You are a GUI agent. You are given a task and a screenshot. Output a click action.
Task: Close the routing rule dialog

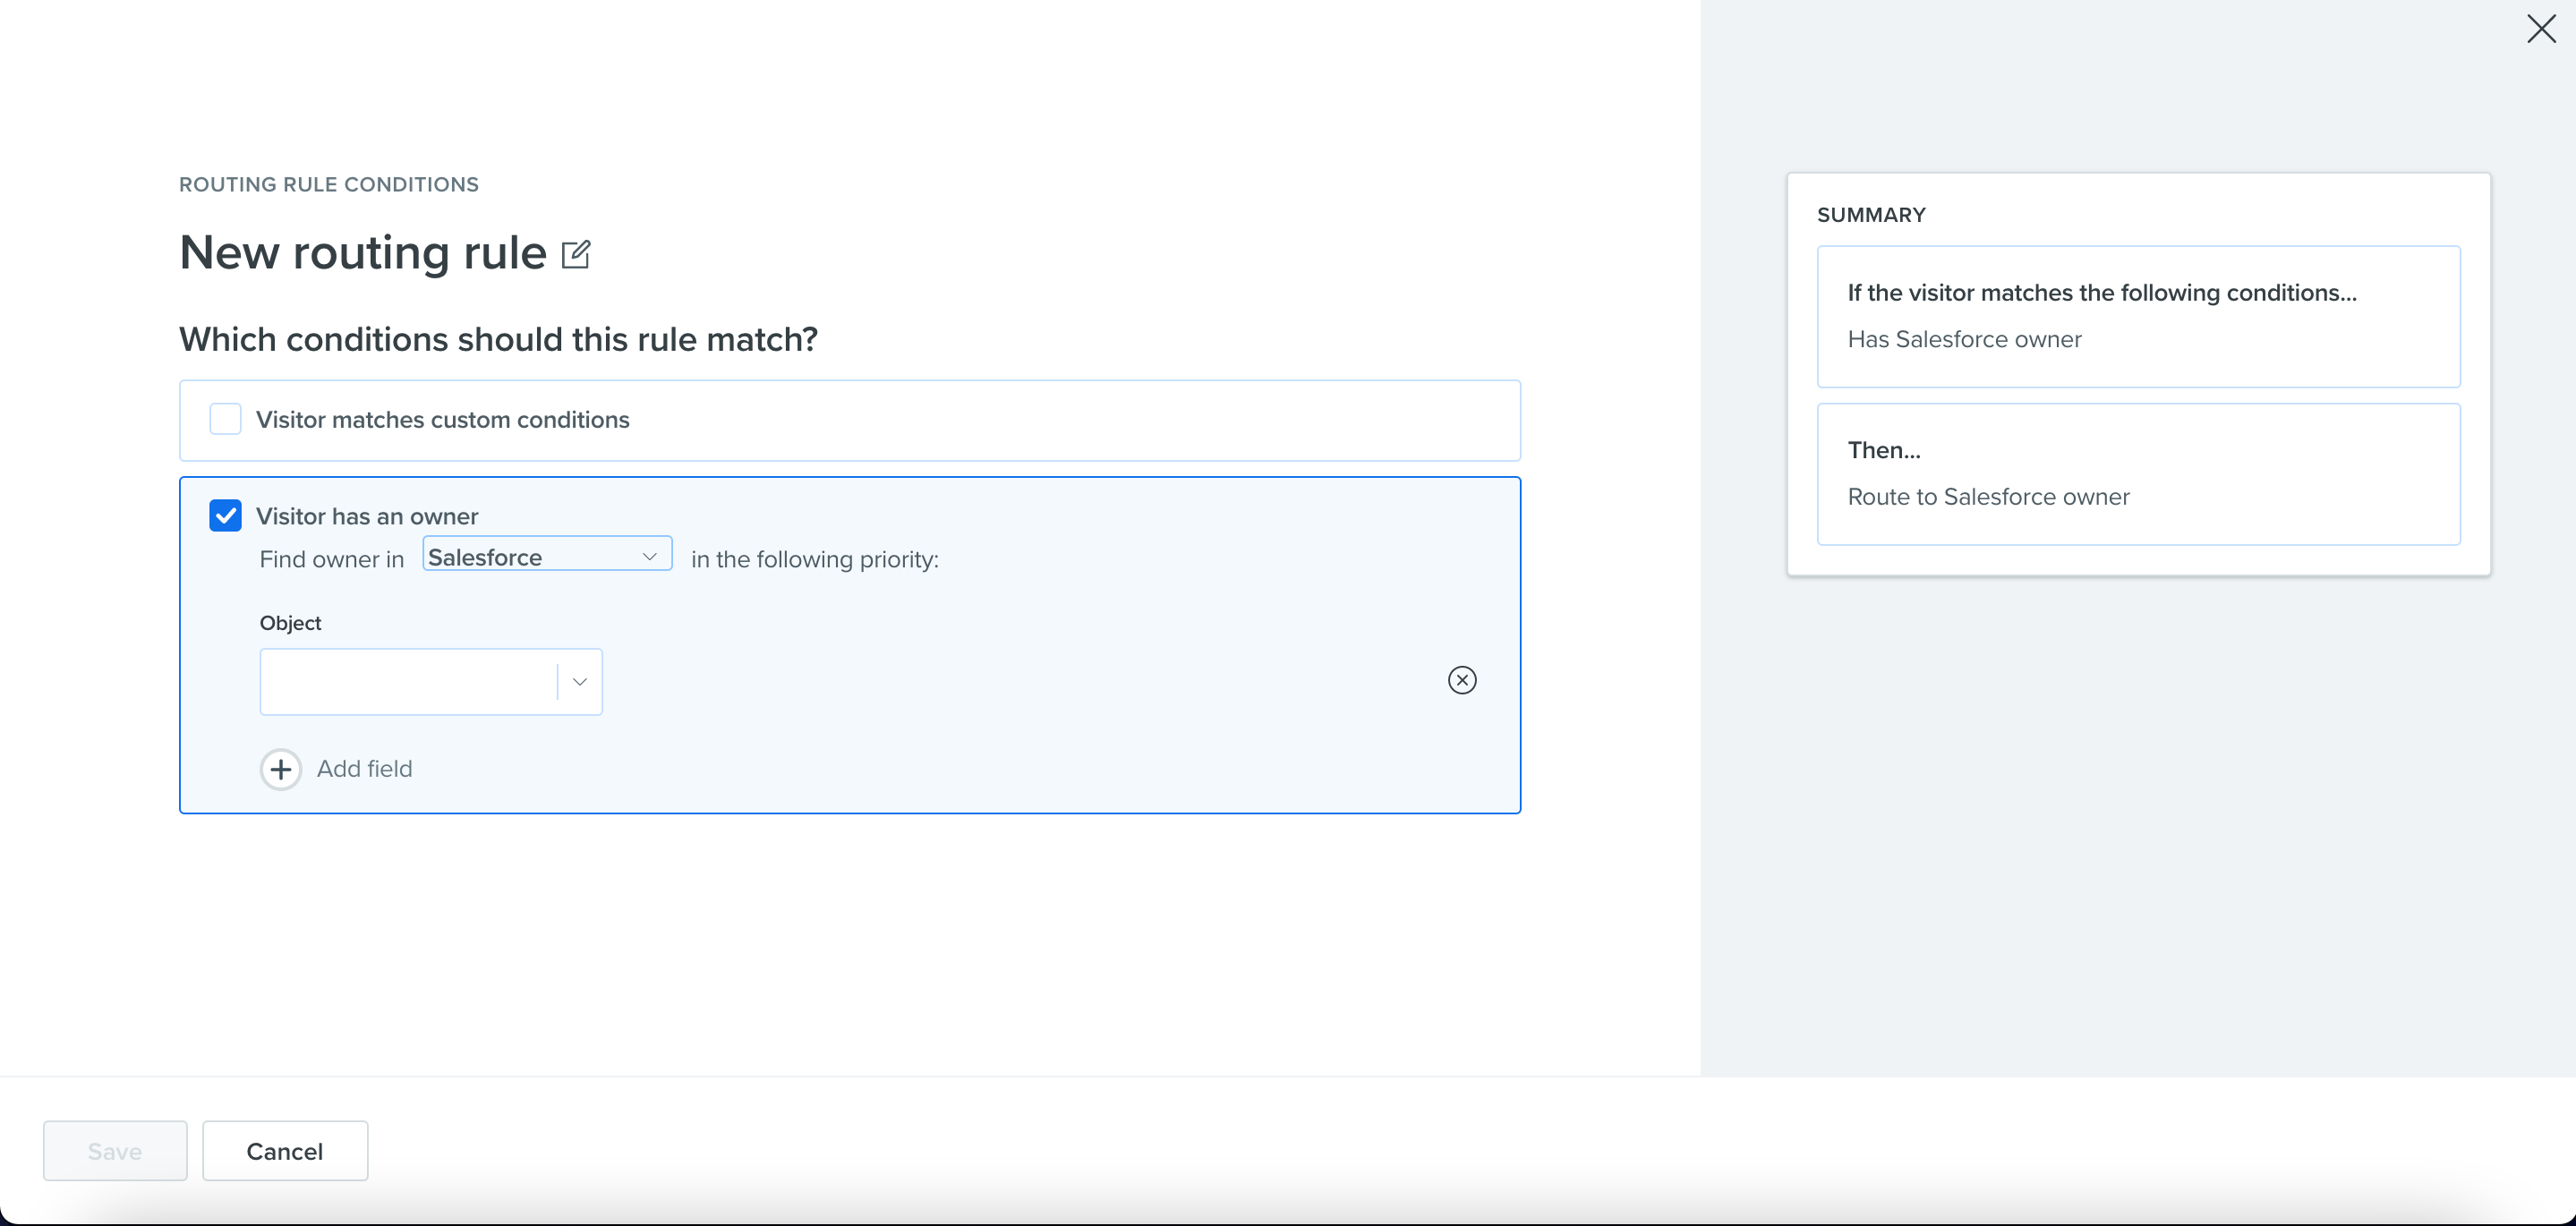[x=2541, y=28]
